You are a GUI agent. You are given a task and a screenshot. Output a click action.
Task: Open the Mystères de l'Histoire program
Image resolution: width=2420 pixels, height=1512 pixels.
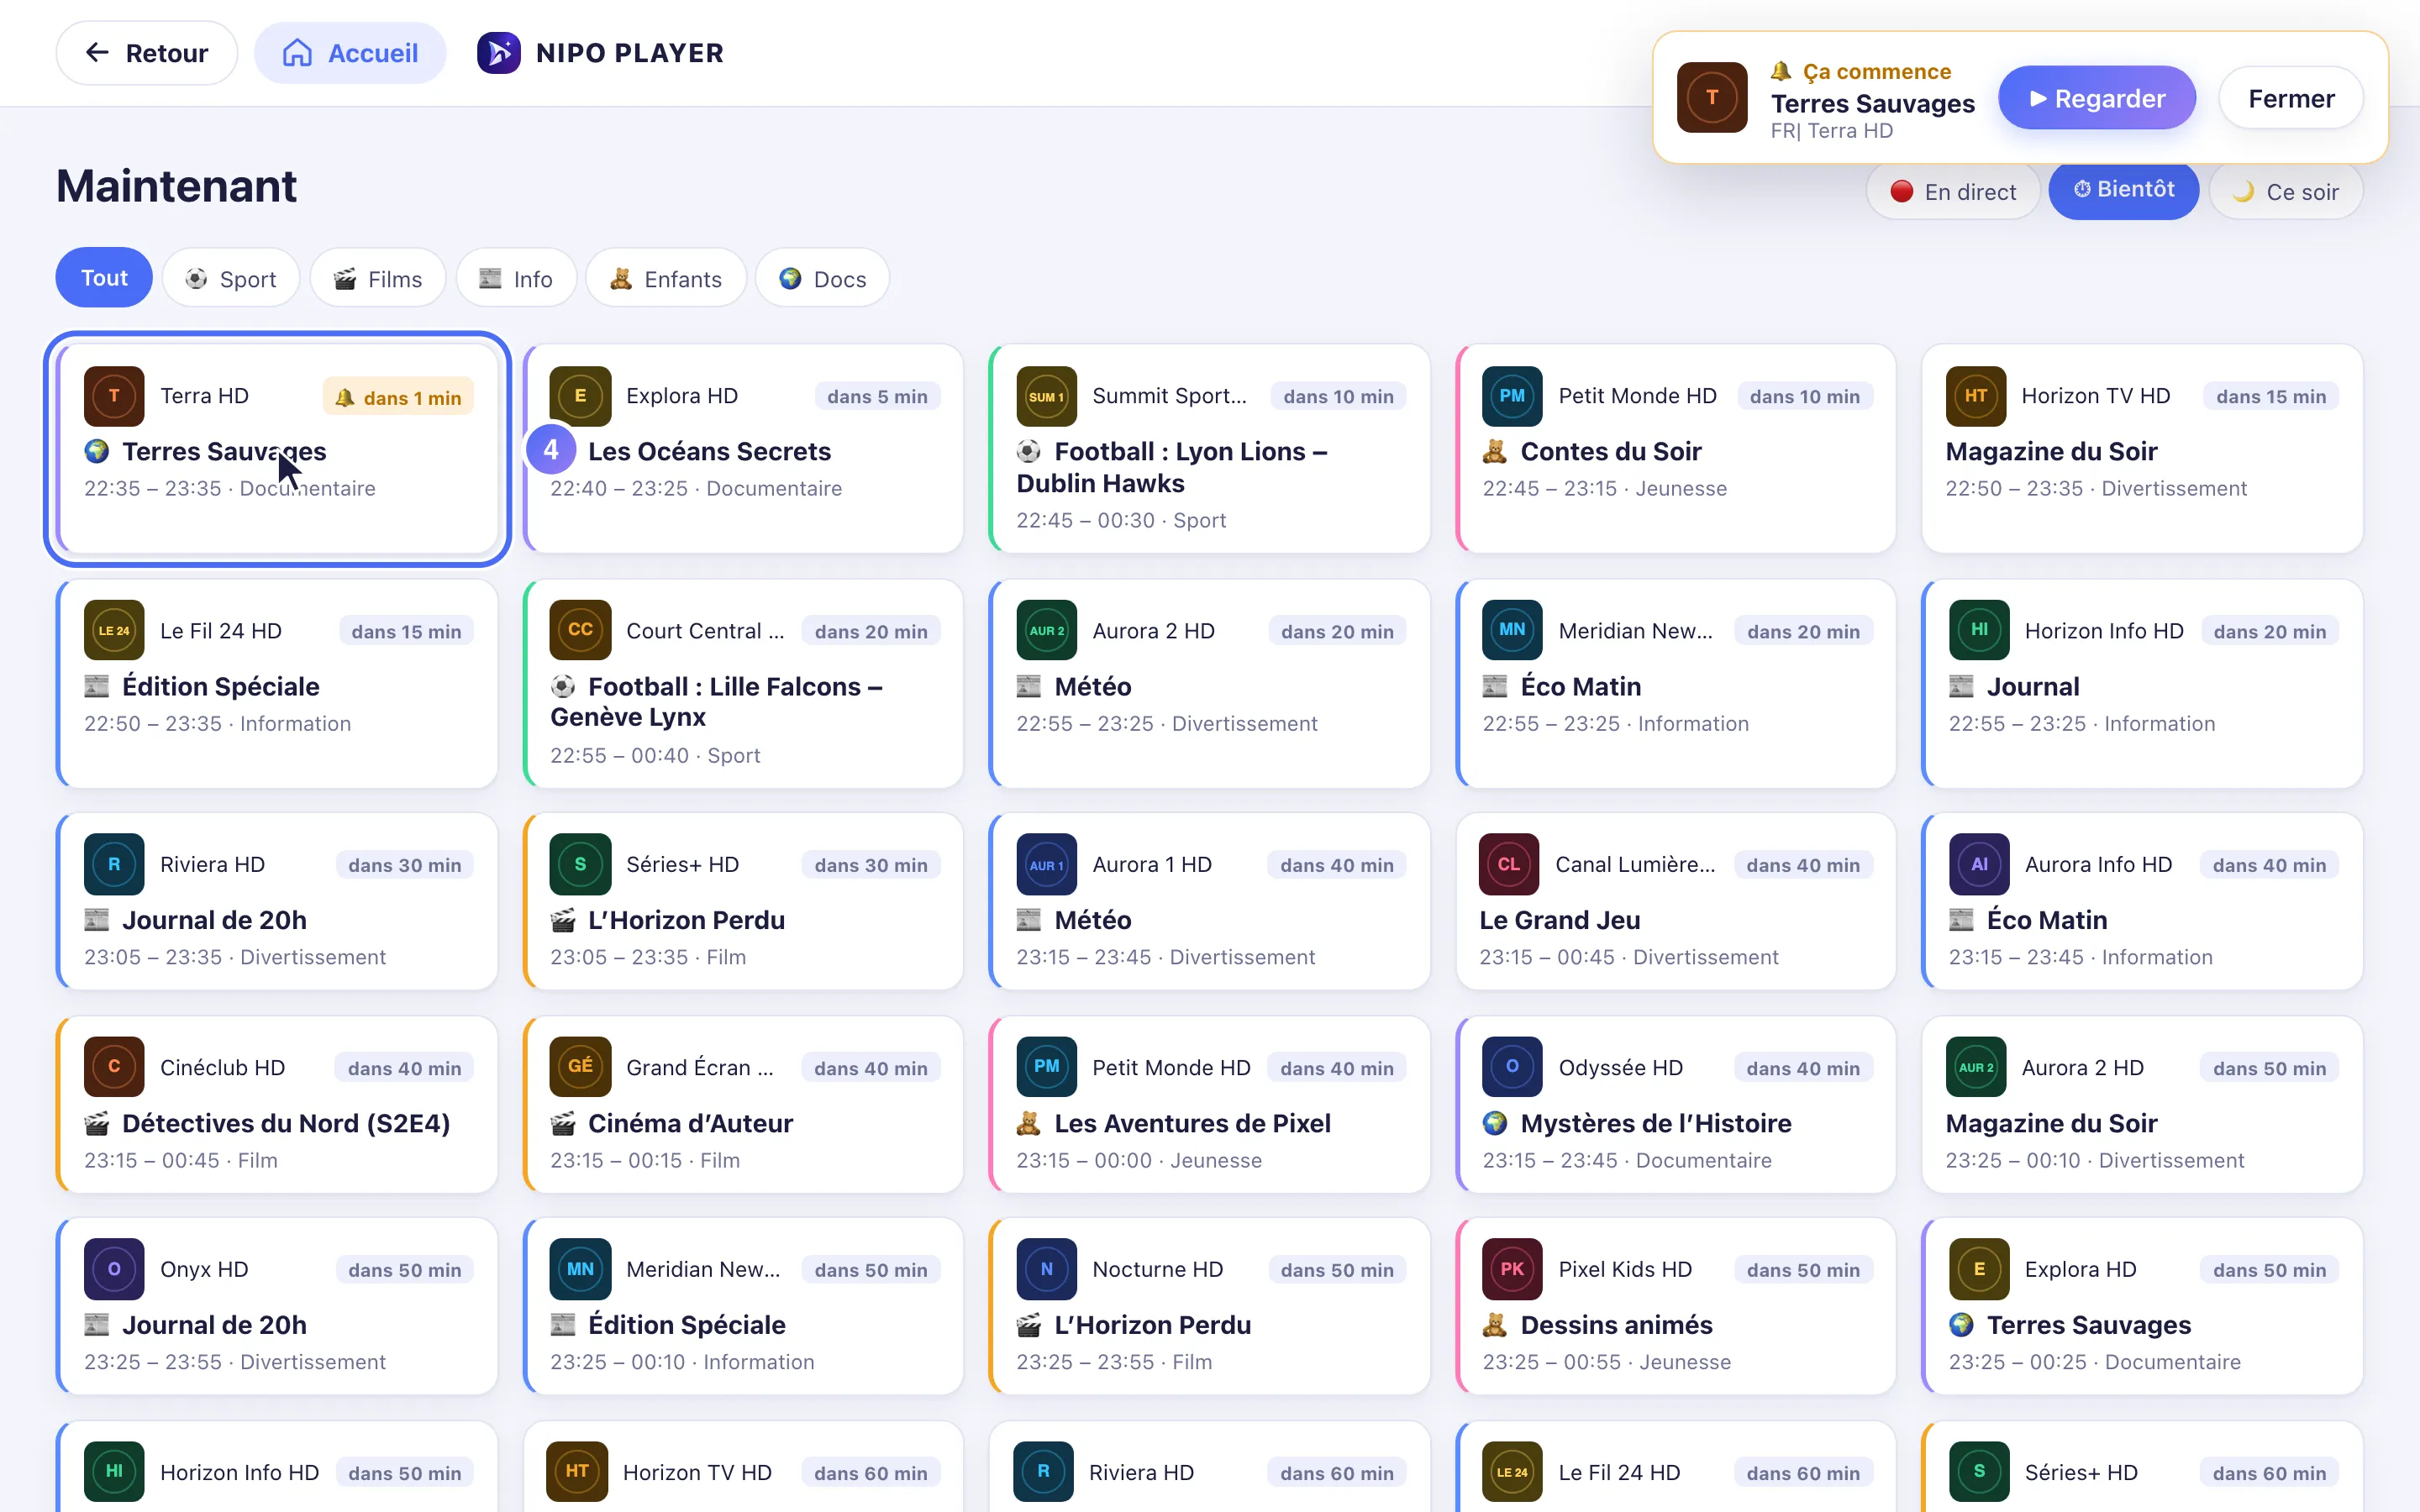click(1676, 1104)
